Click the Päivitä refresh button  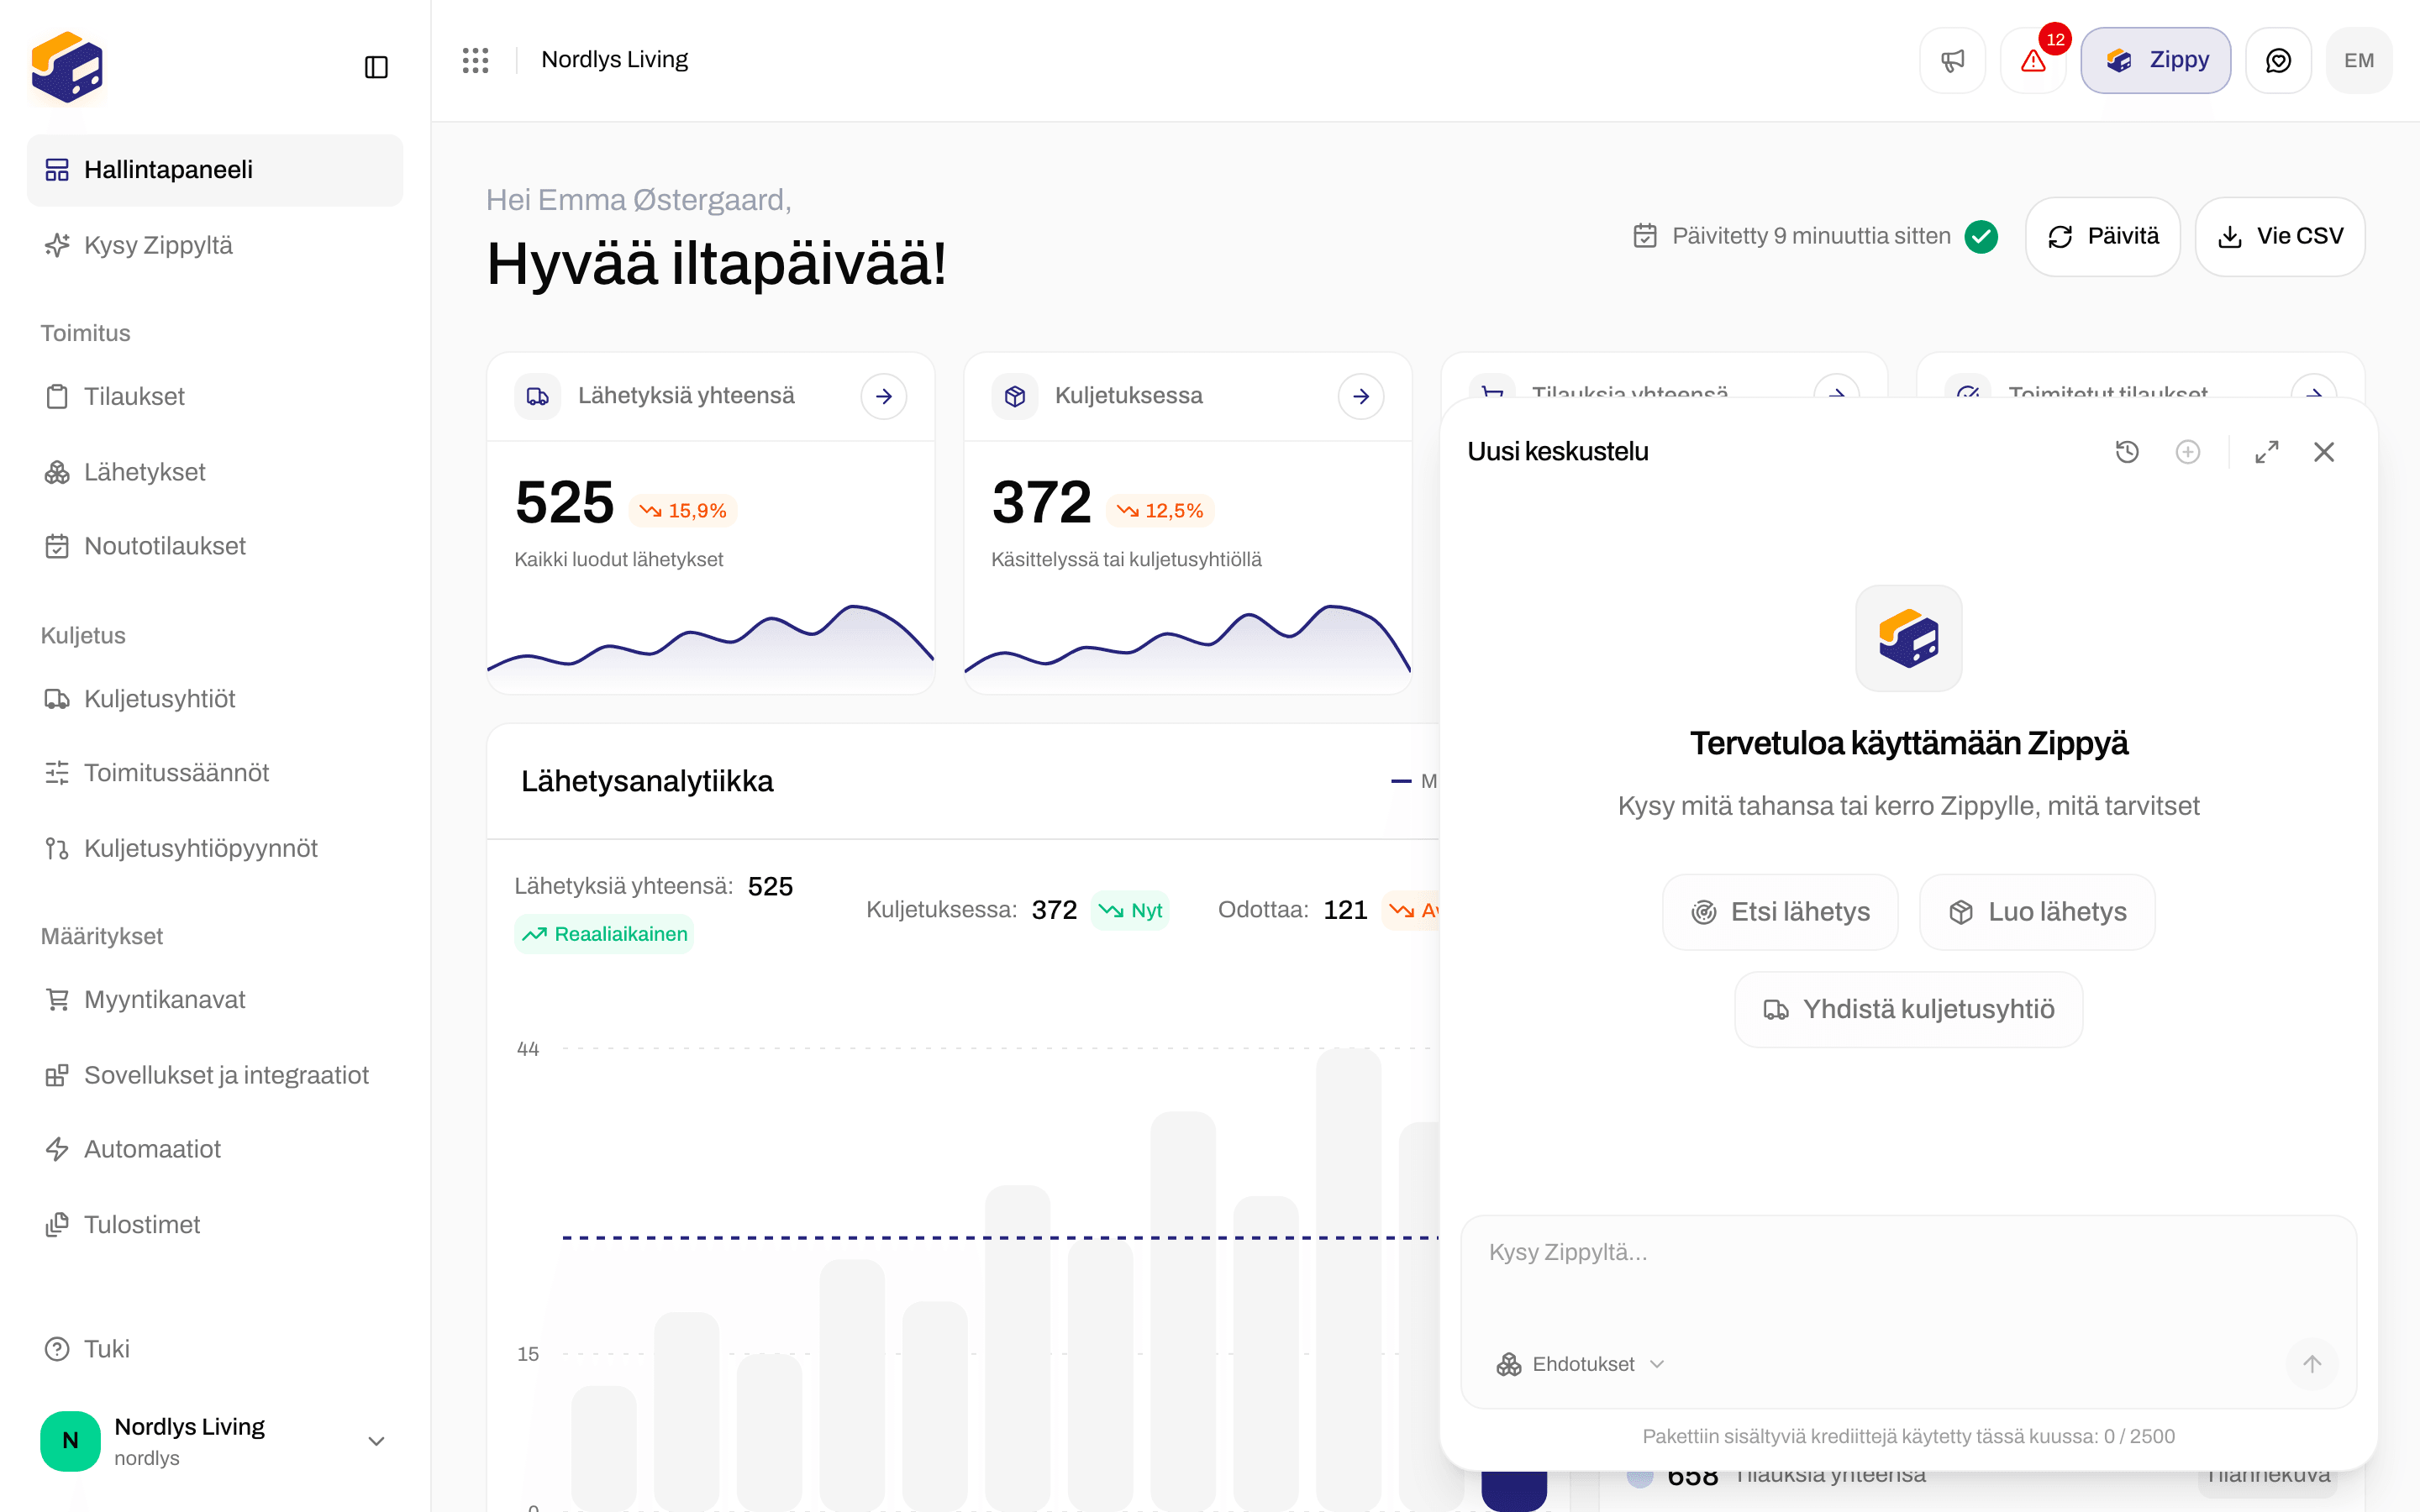[x=2102, y=237]
